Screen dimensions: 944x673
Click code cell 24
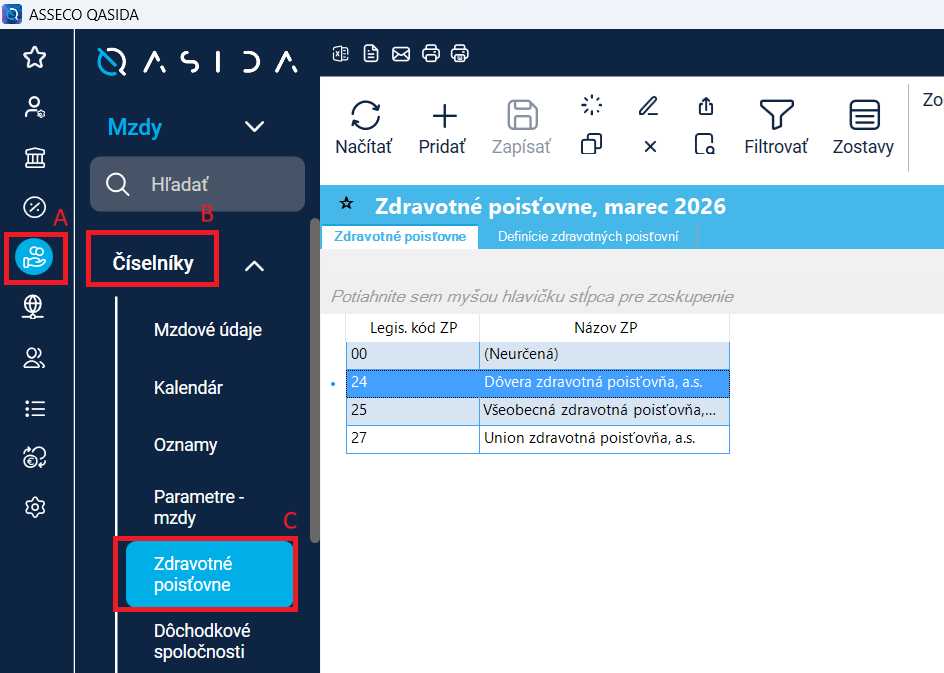[x=413, y=383]
